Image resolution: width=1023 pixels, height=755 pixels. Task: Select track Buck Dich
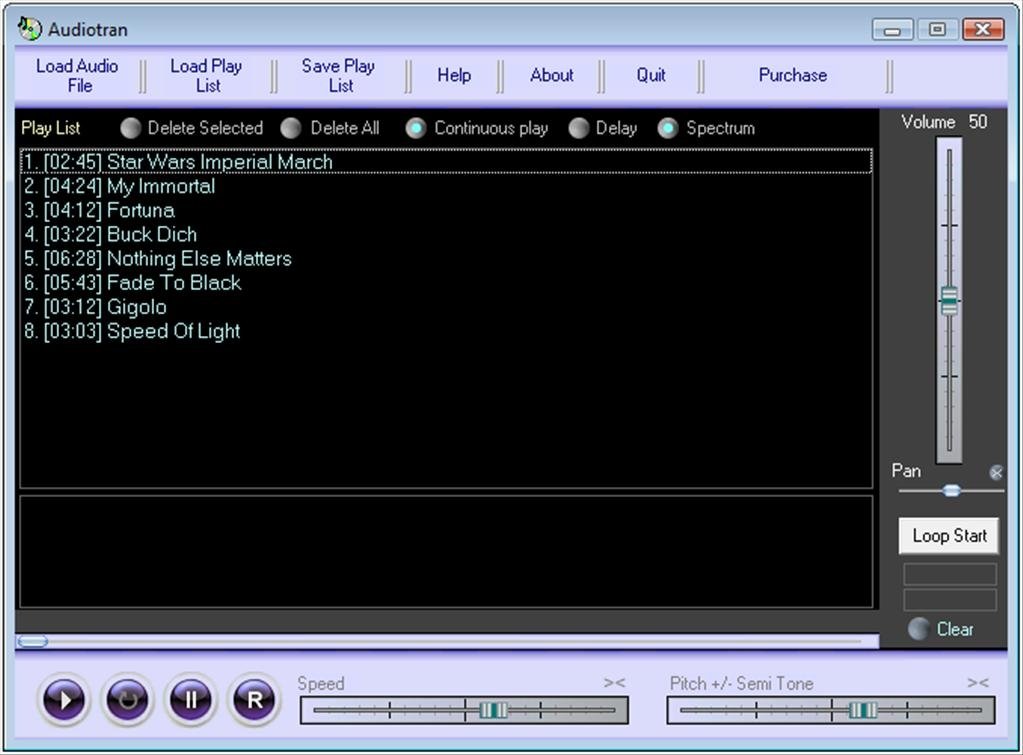[x=446, y=234]
